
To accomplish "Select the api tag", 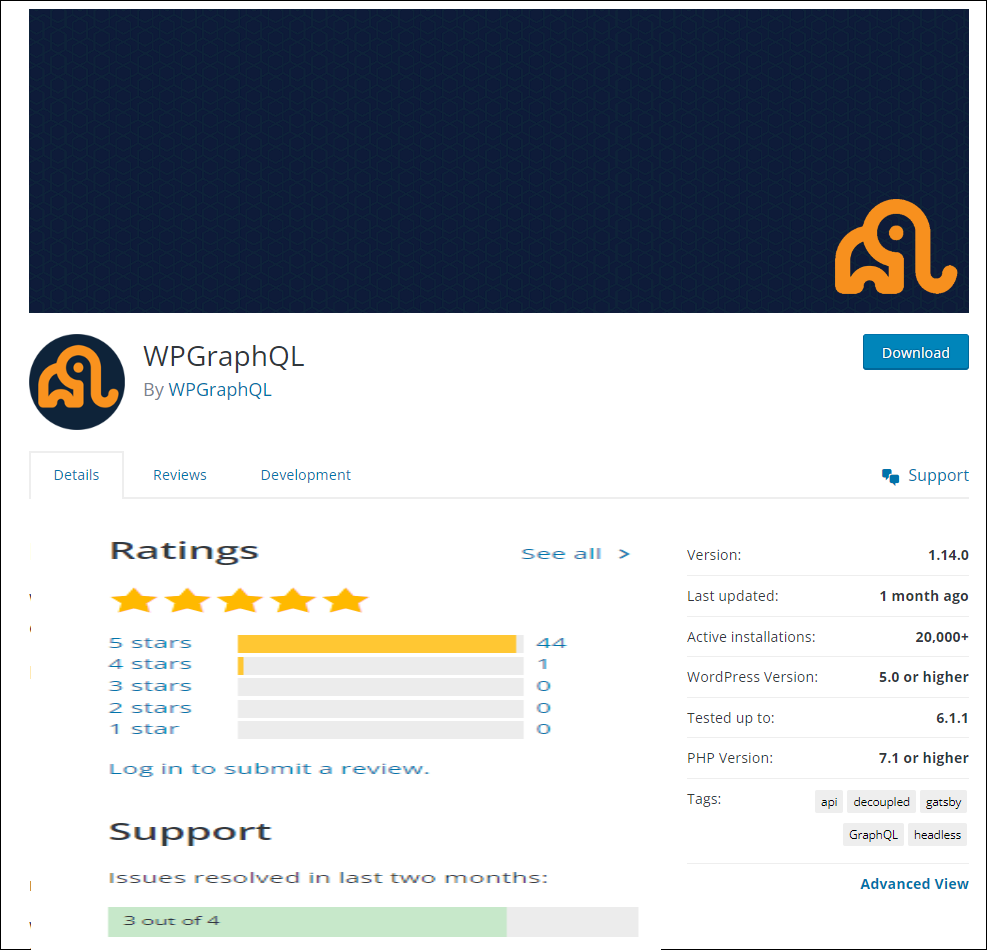I will pos(828,801).
